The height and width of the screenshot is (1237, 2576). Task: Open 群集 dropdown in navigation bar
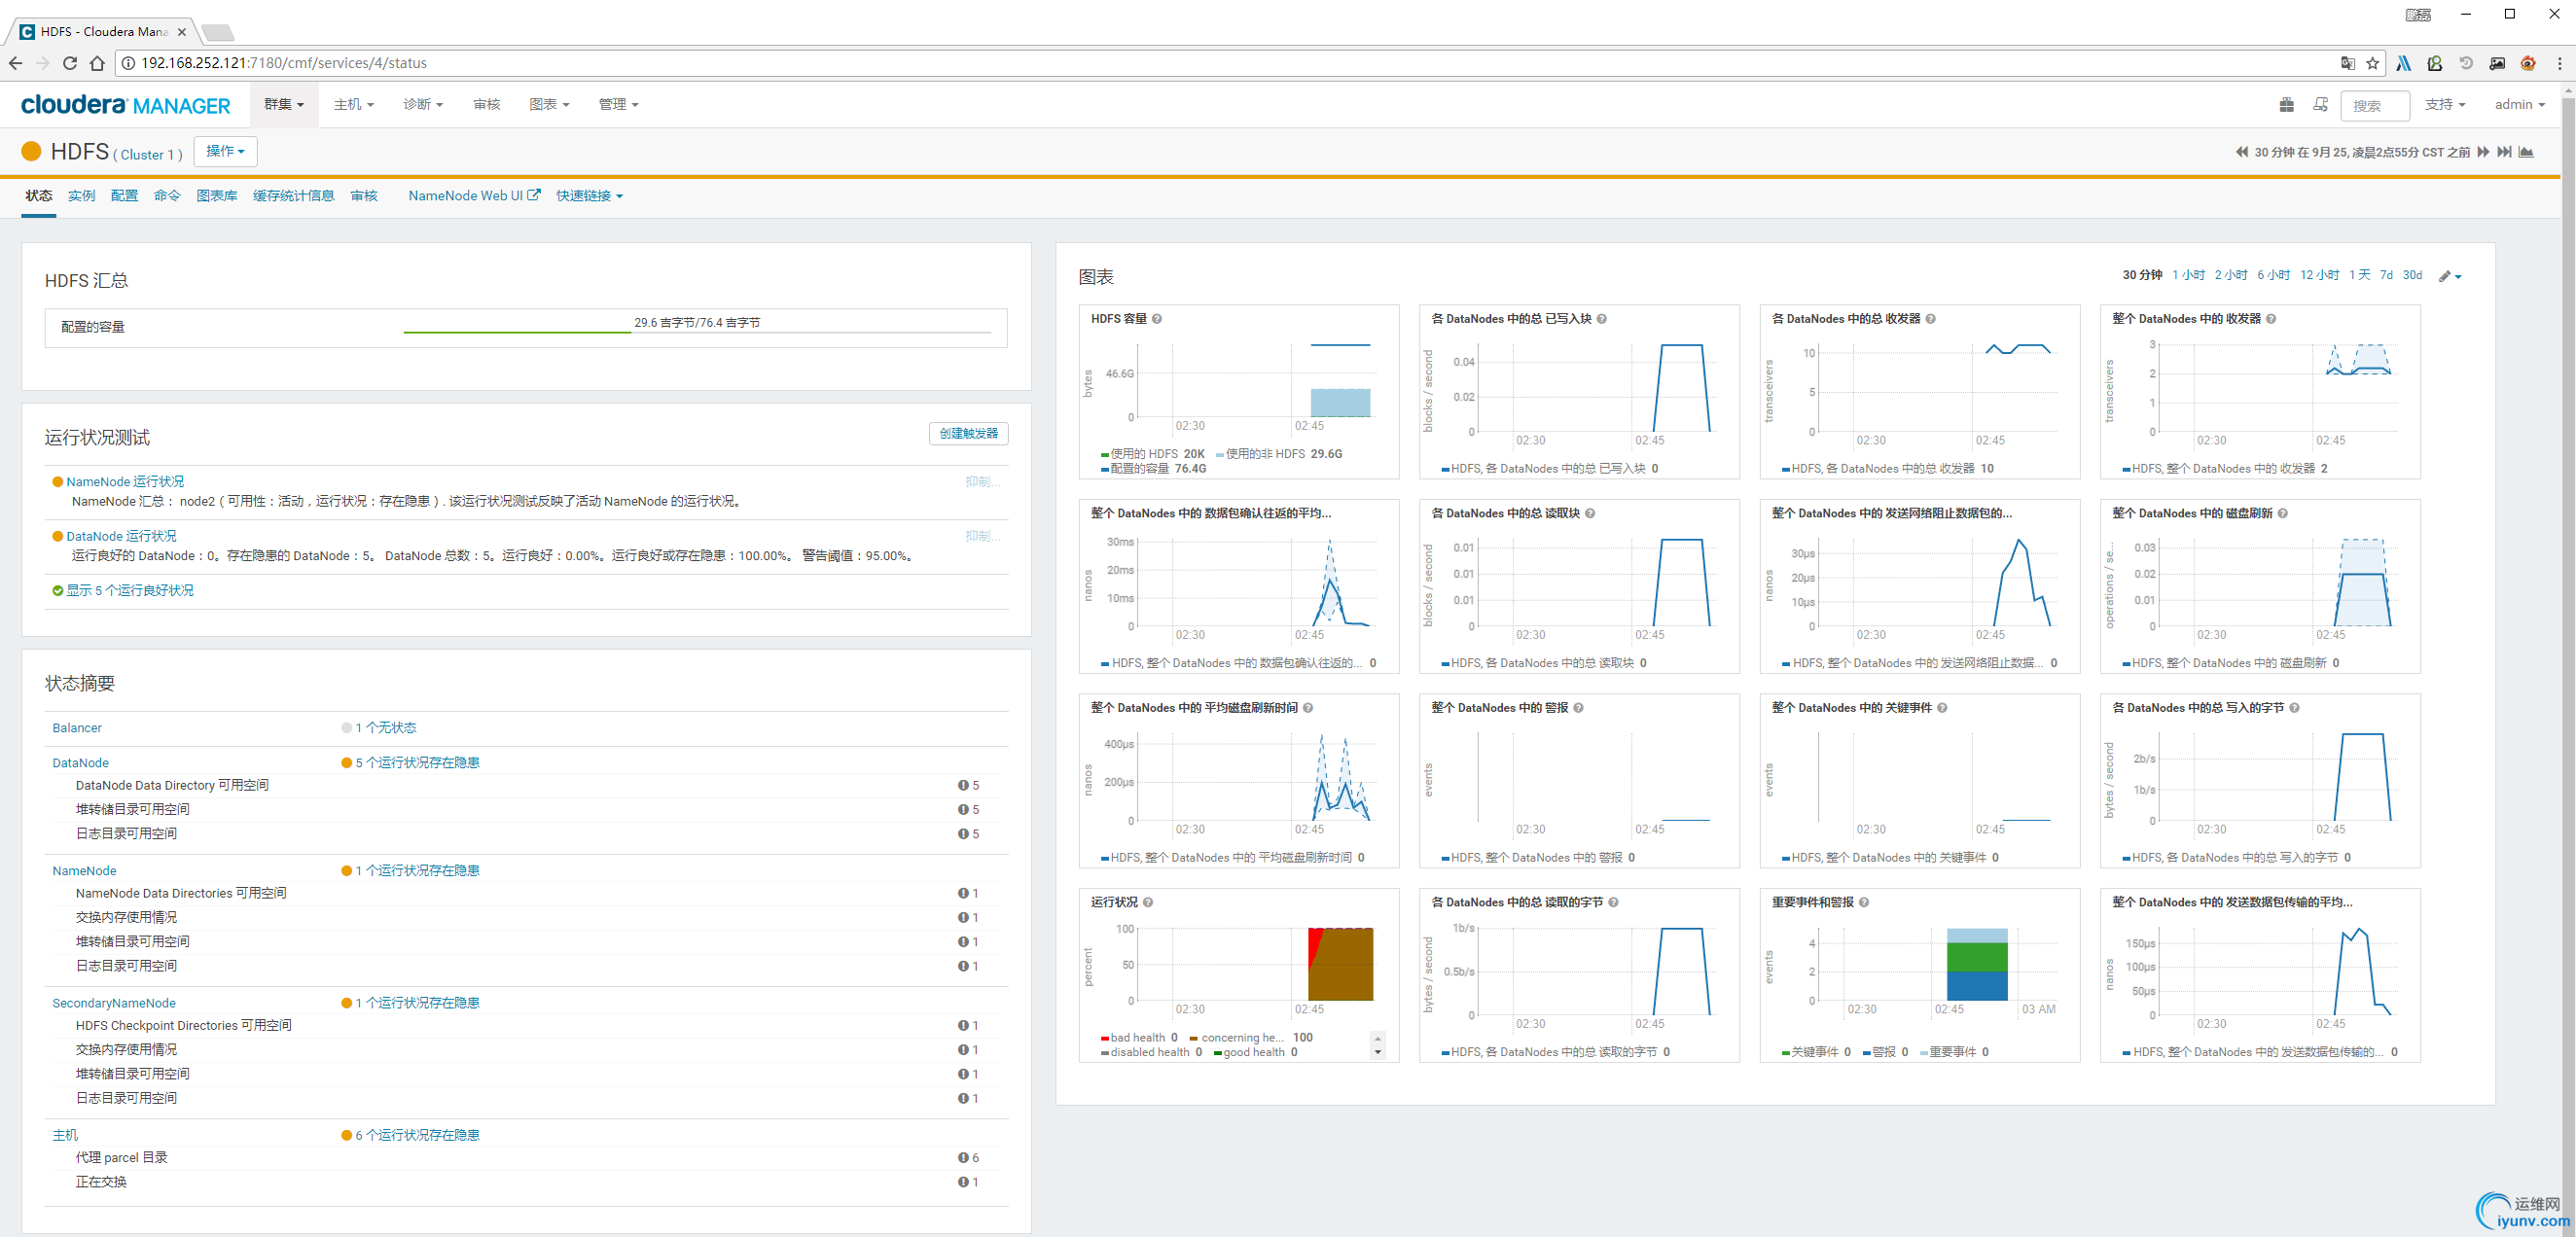(x=284, y=104)
